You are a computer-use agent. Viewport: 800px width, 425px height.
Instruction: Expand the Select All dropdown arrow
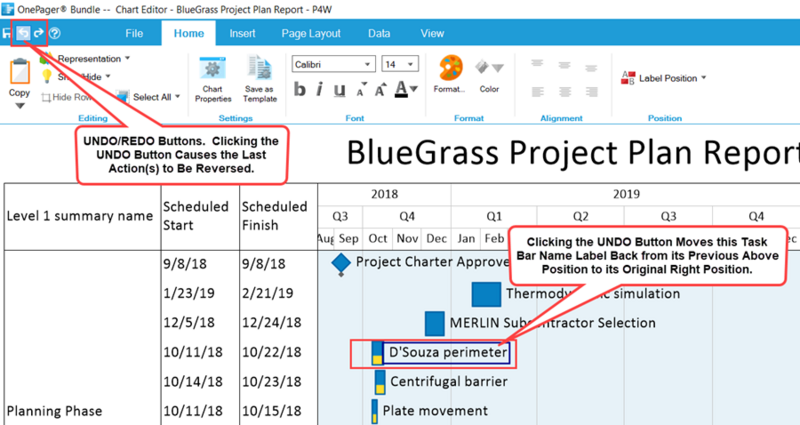click(x=178, y=96)
